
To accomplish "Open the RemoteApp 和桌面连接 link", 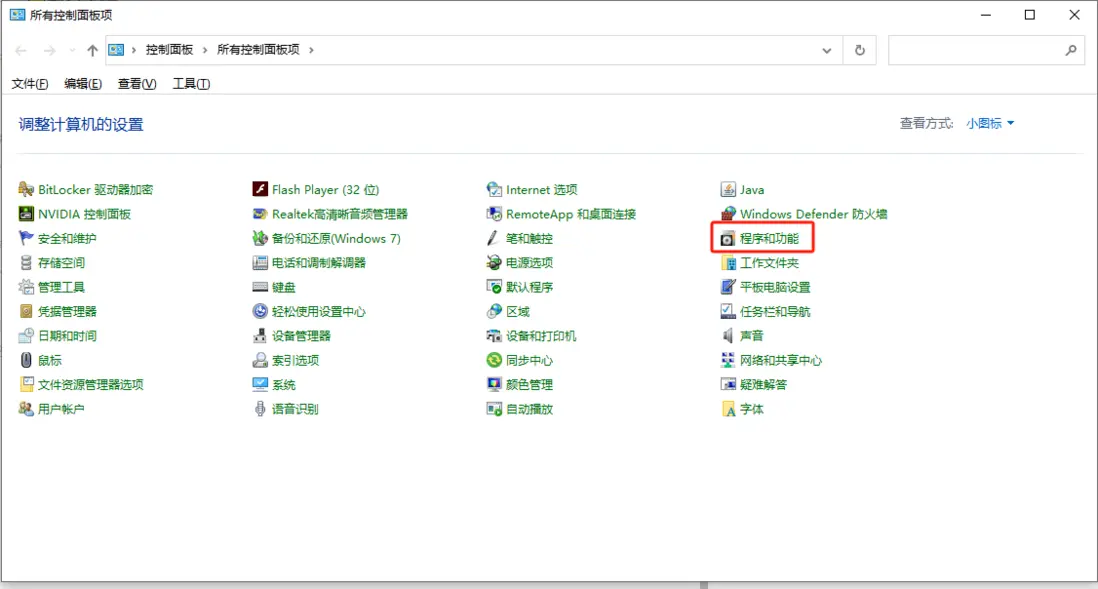I will [571, 214].
